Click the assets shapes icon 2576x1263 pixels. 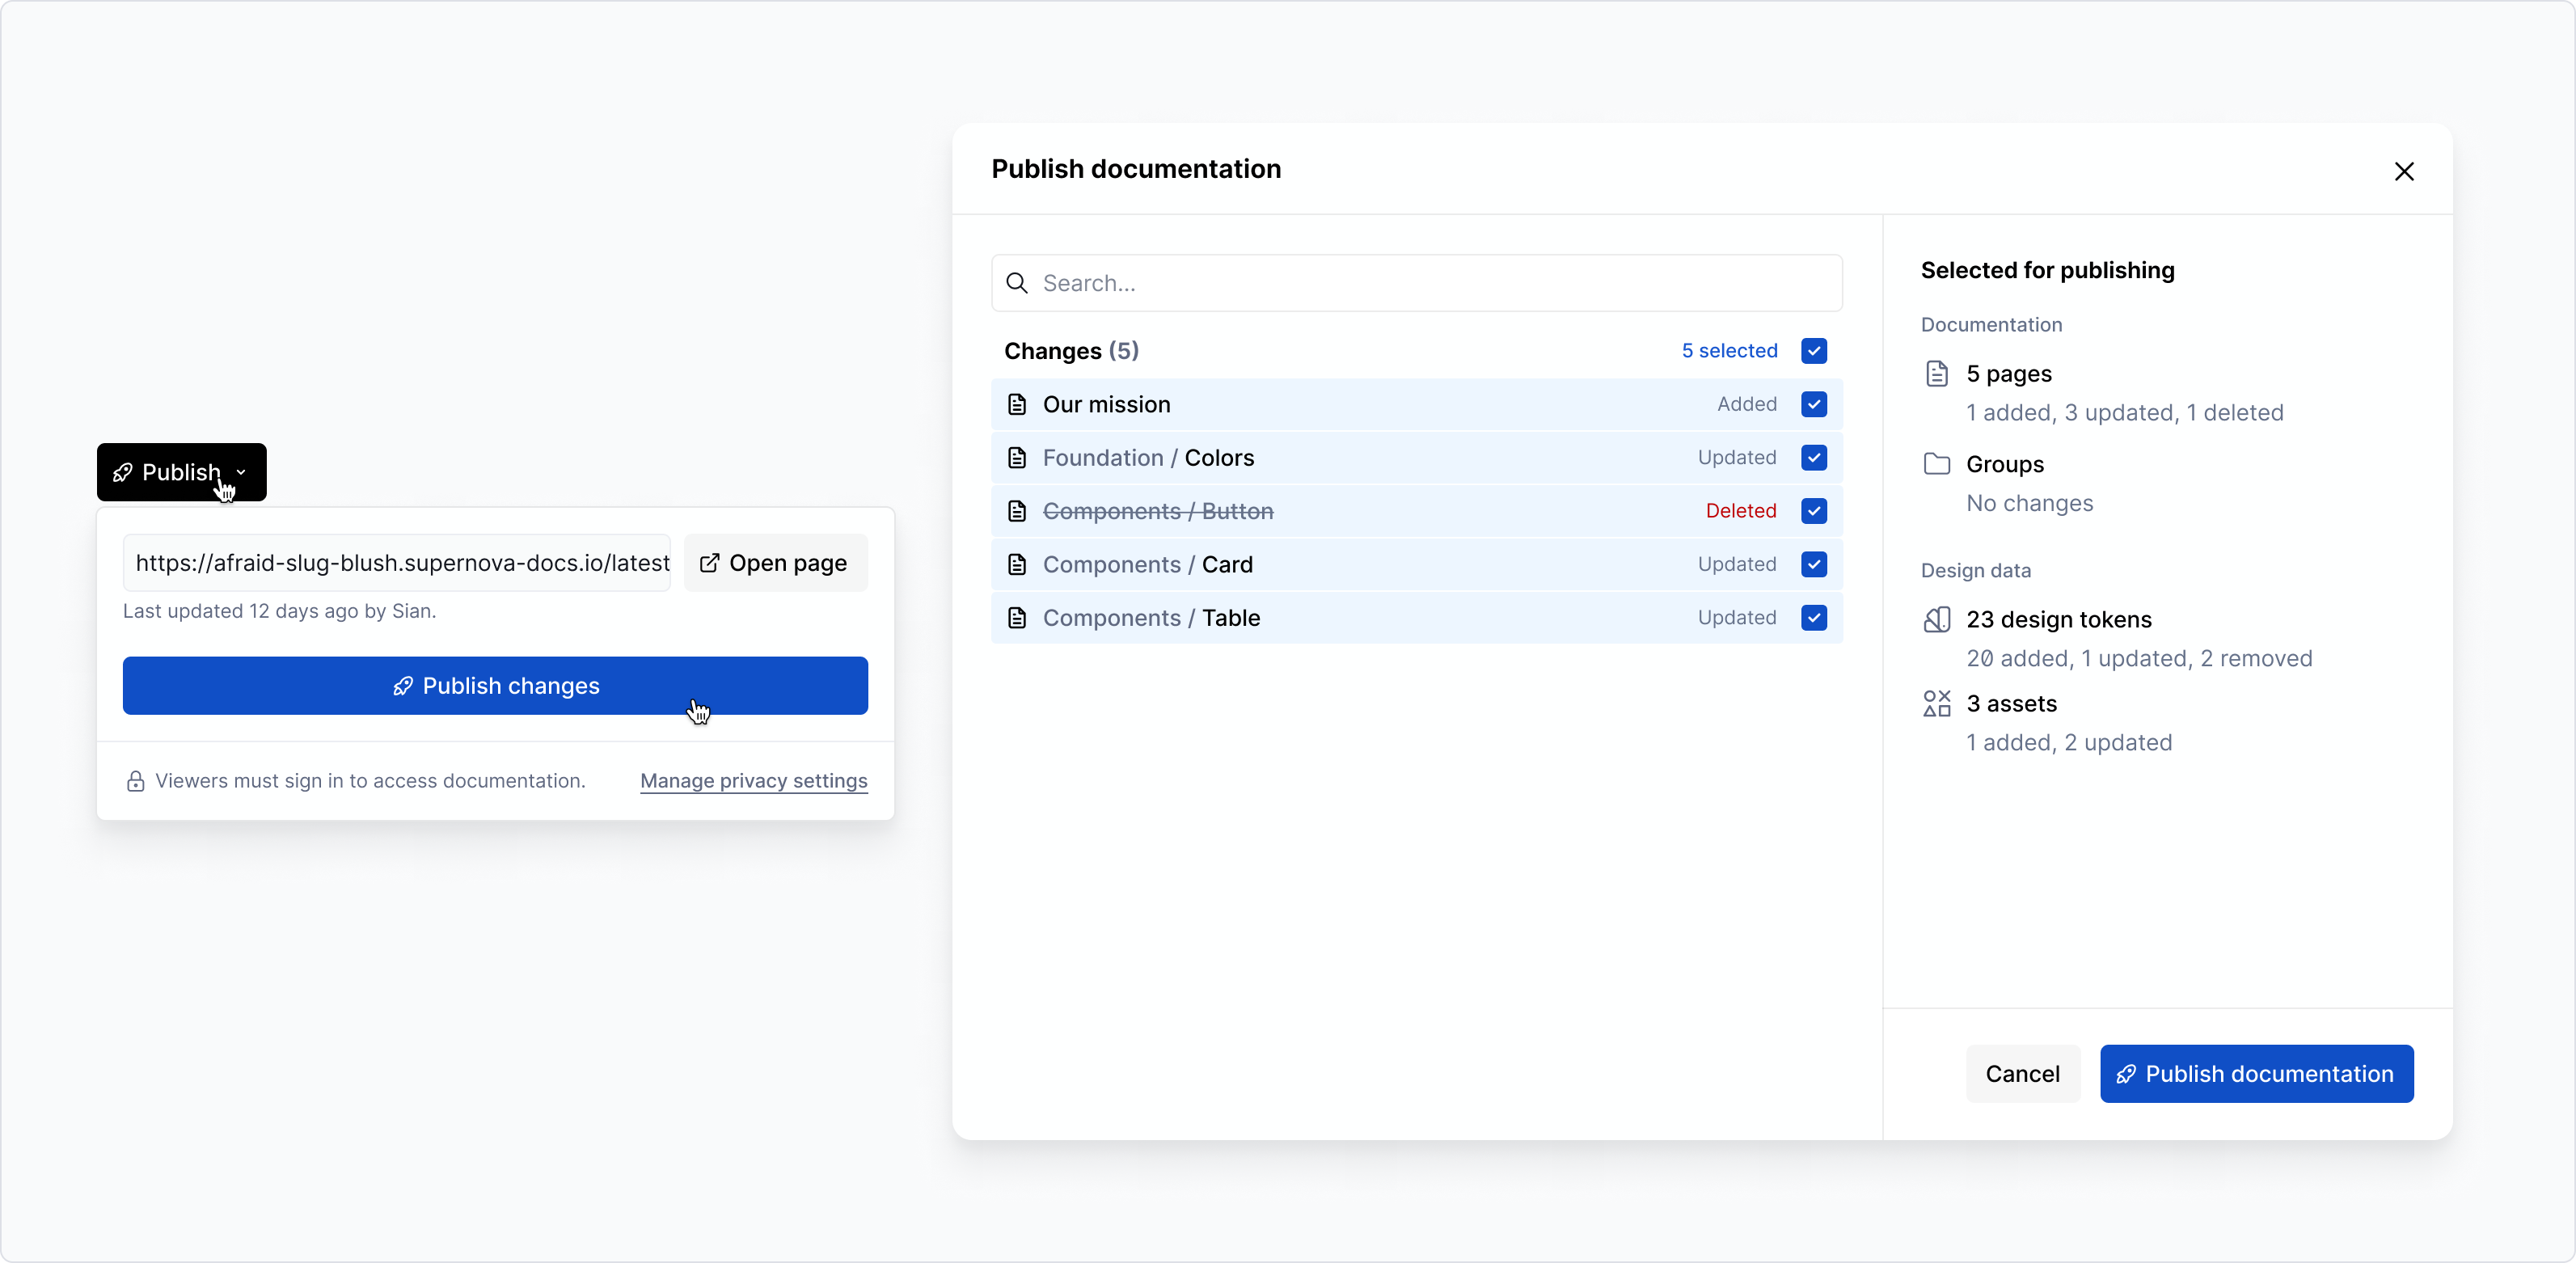pos(1937,704)
